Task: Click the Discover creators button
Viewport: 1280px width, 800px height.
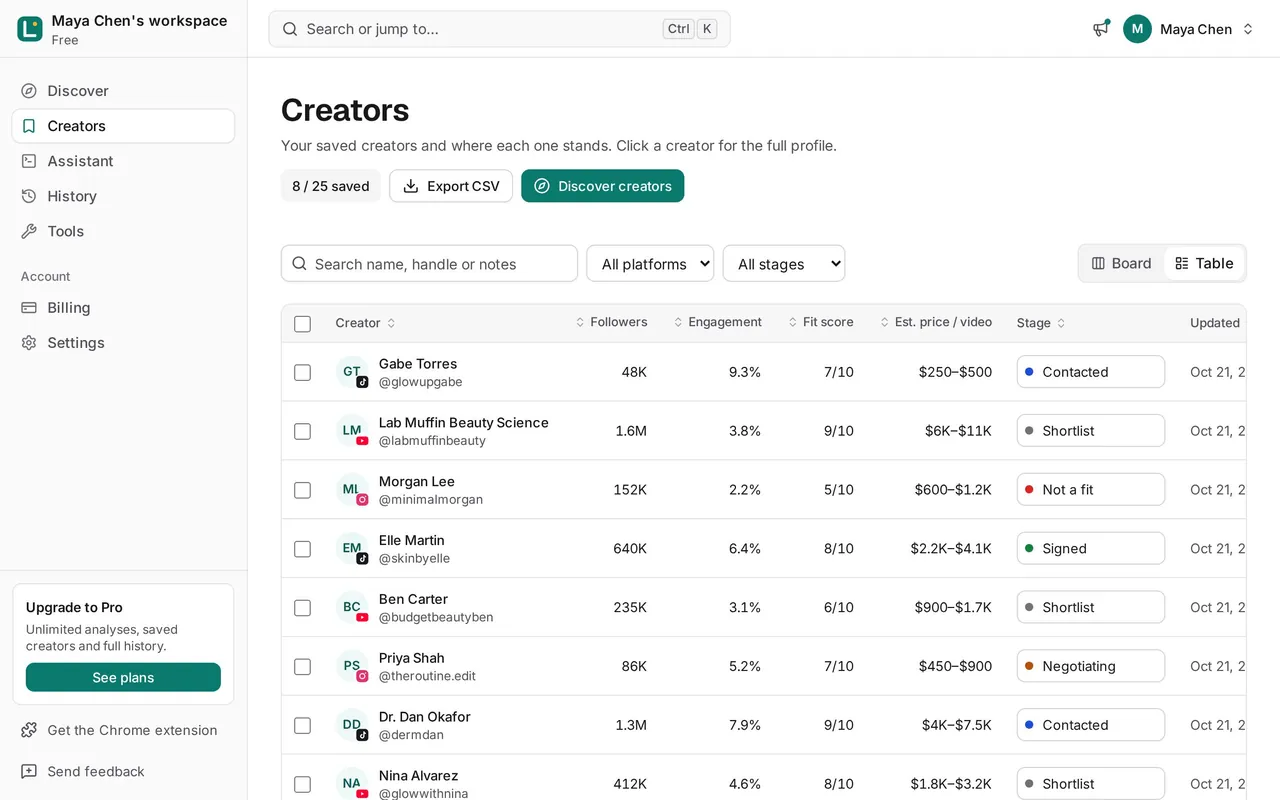Action: pos(603,186)
